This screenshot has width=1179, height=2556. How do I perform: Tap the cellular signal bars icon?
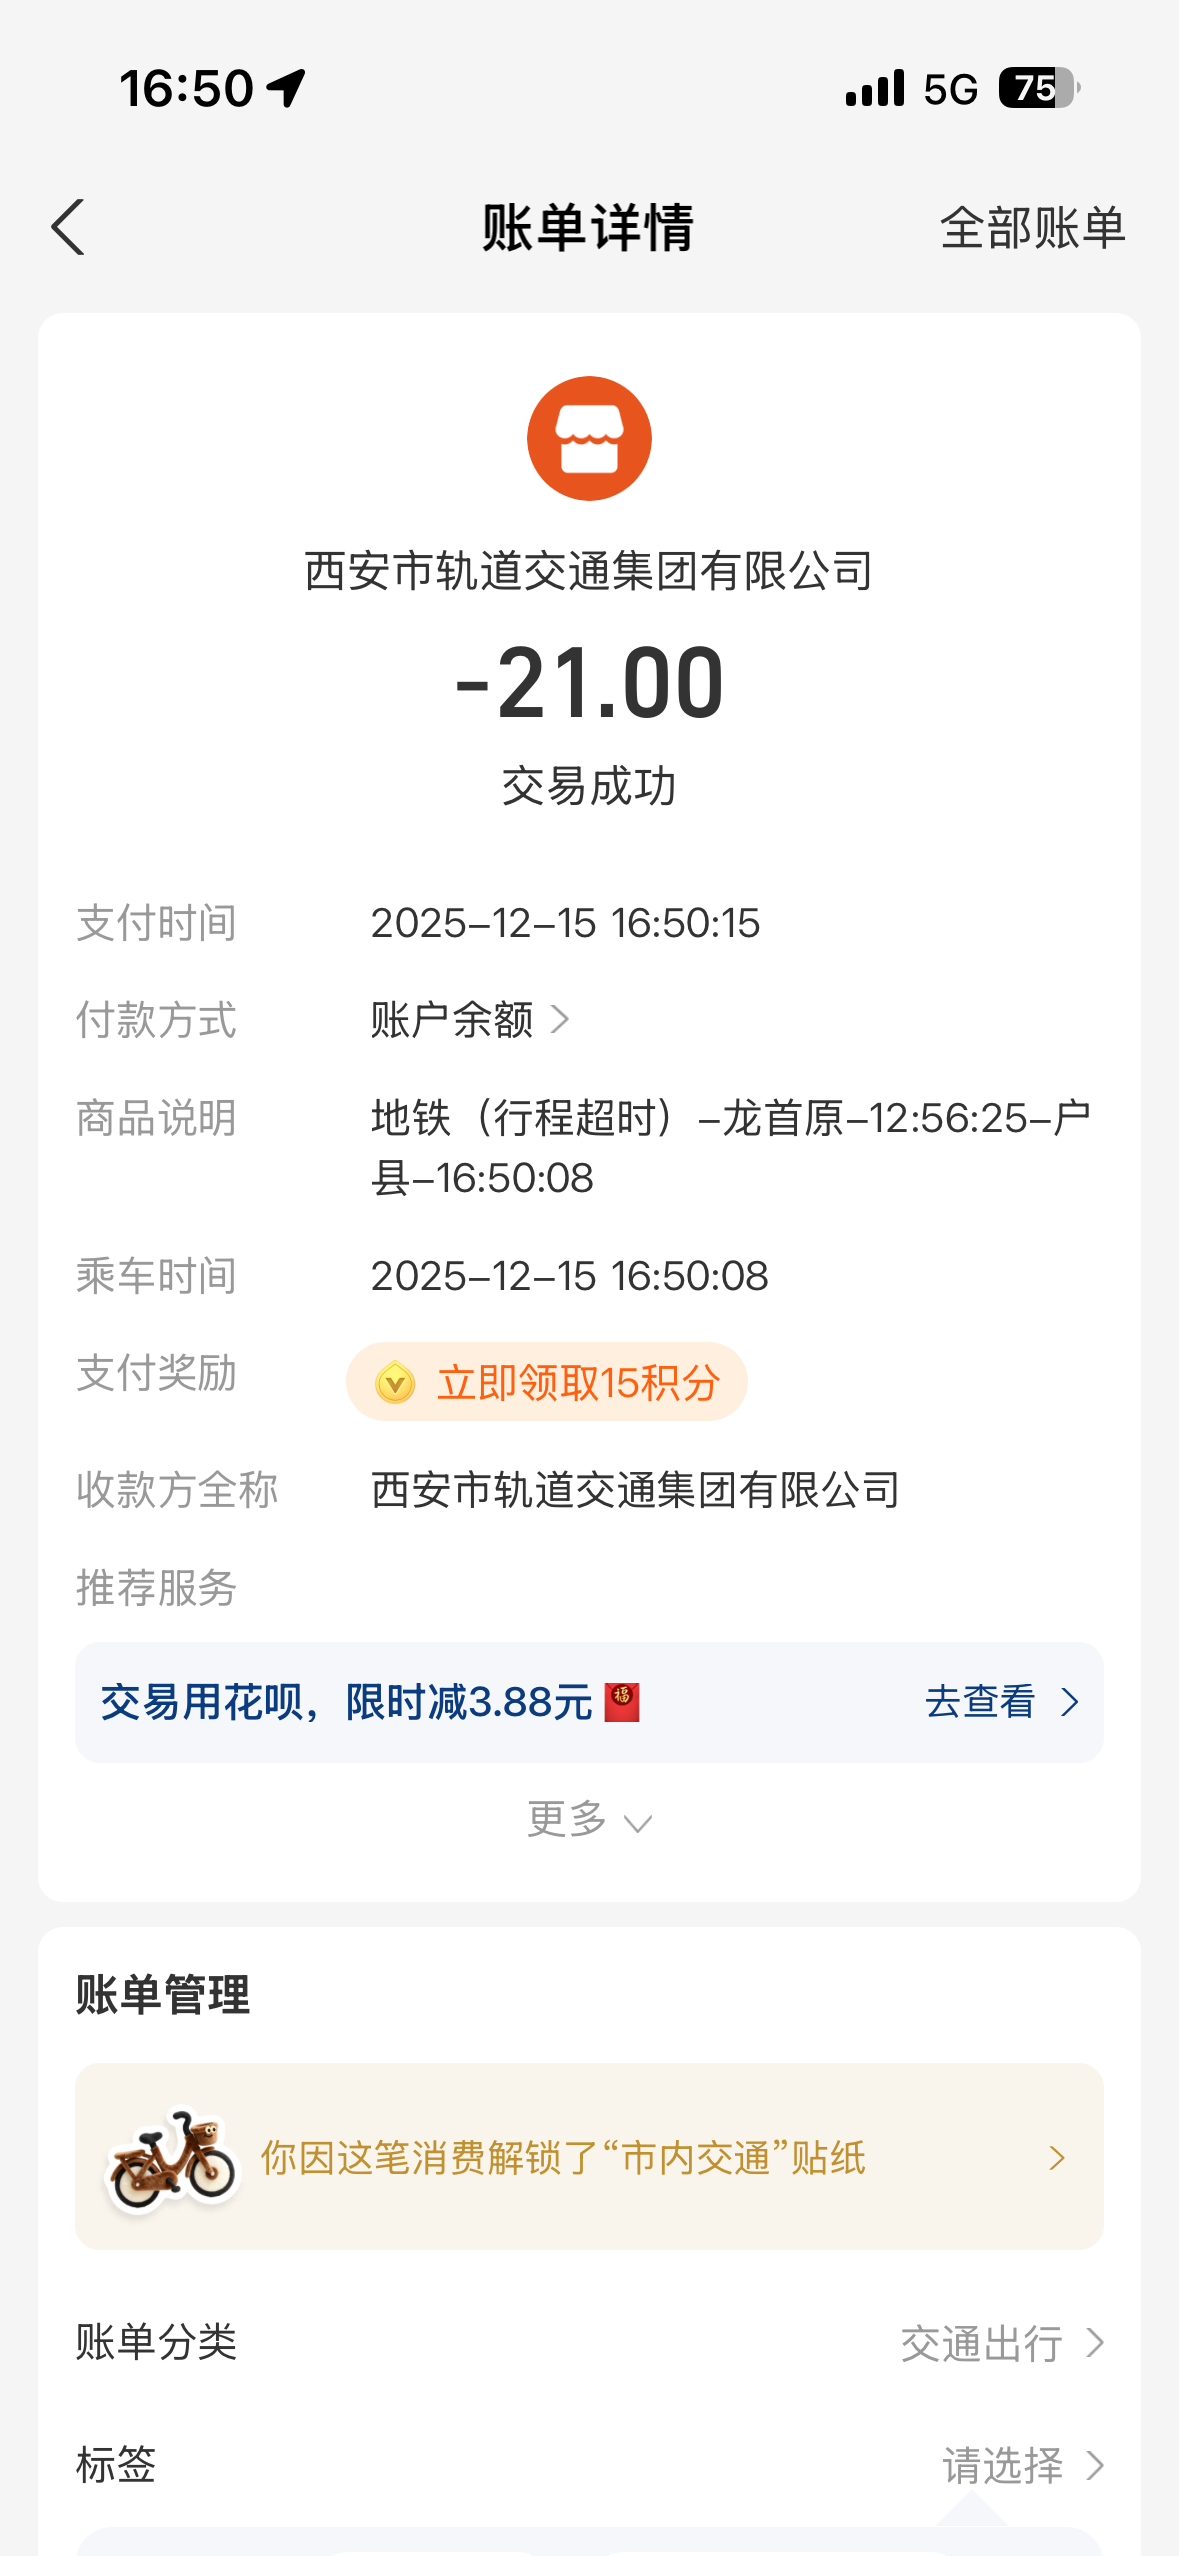point(875,88)
